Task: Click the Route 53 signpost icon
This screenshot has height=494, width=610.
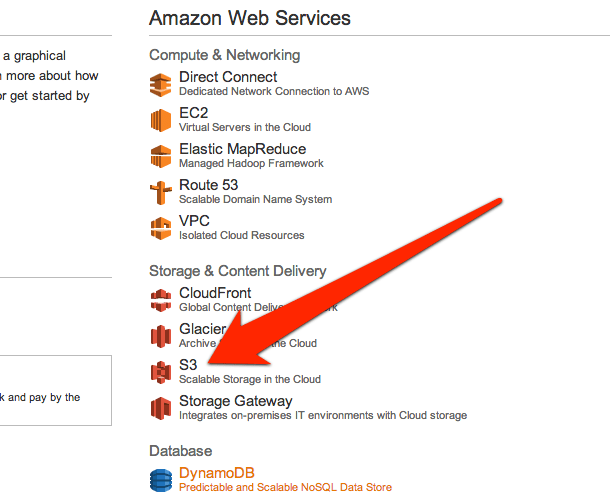Action: tap(161, 193)
